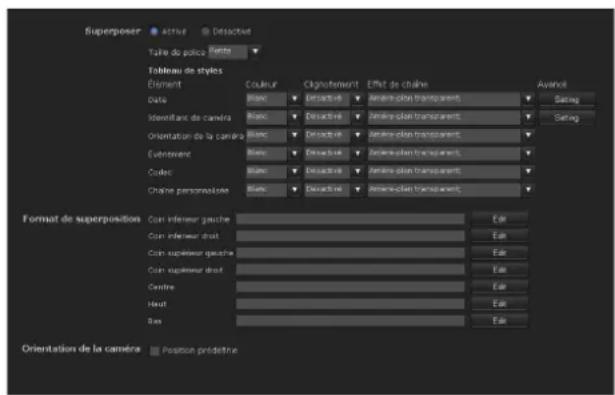Open Couleur dropdown for Date row

(273, 99)
